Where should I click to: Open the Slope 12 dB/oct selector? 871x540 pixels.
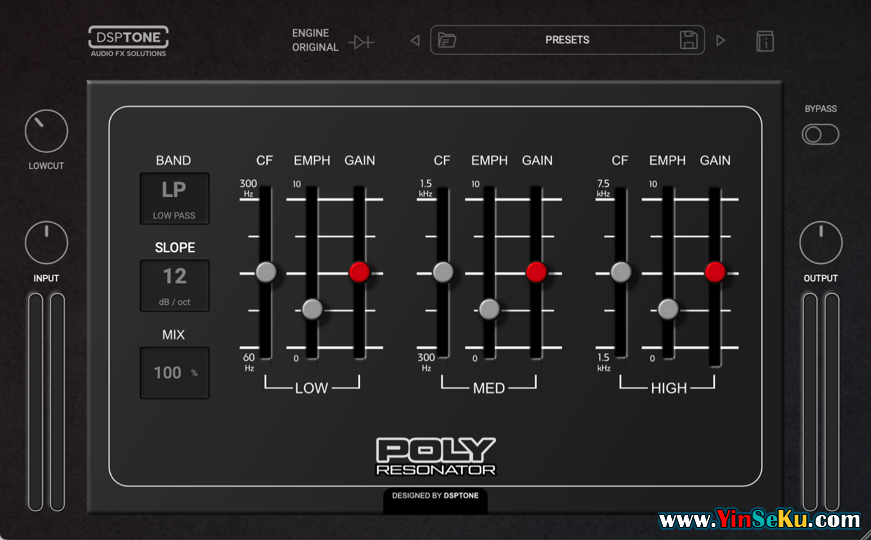175,285
